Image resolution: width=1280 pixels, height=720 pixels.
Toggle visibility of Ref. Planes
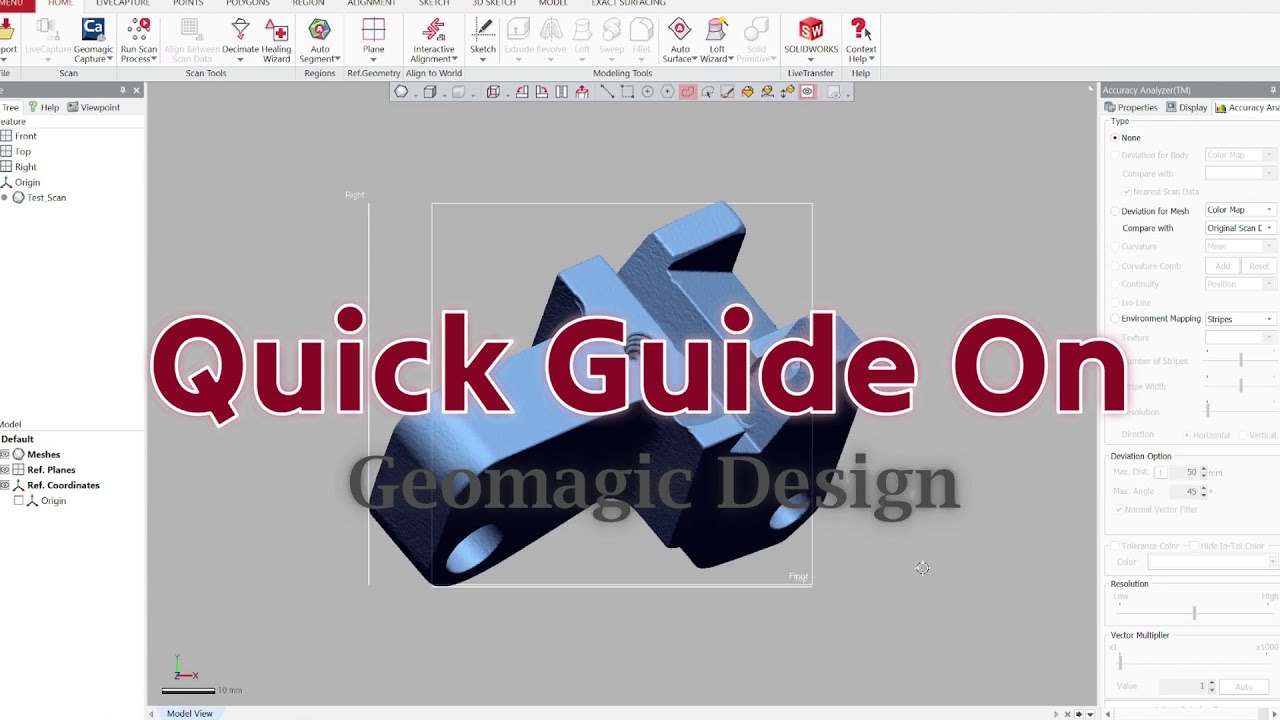[x=5, y=470]
